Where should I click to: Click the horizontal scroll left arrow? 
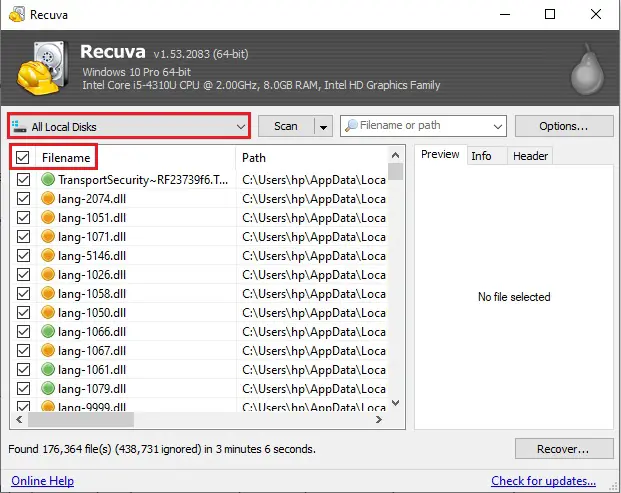click(x=19, y=419)
